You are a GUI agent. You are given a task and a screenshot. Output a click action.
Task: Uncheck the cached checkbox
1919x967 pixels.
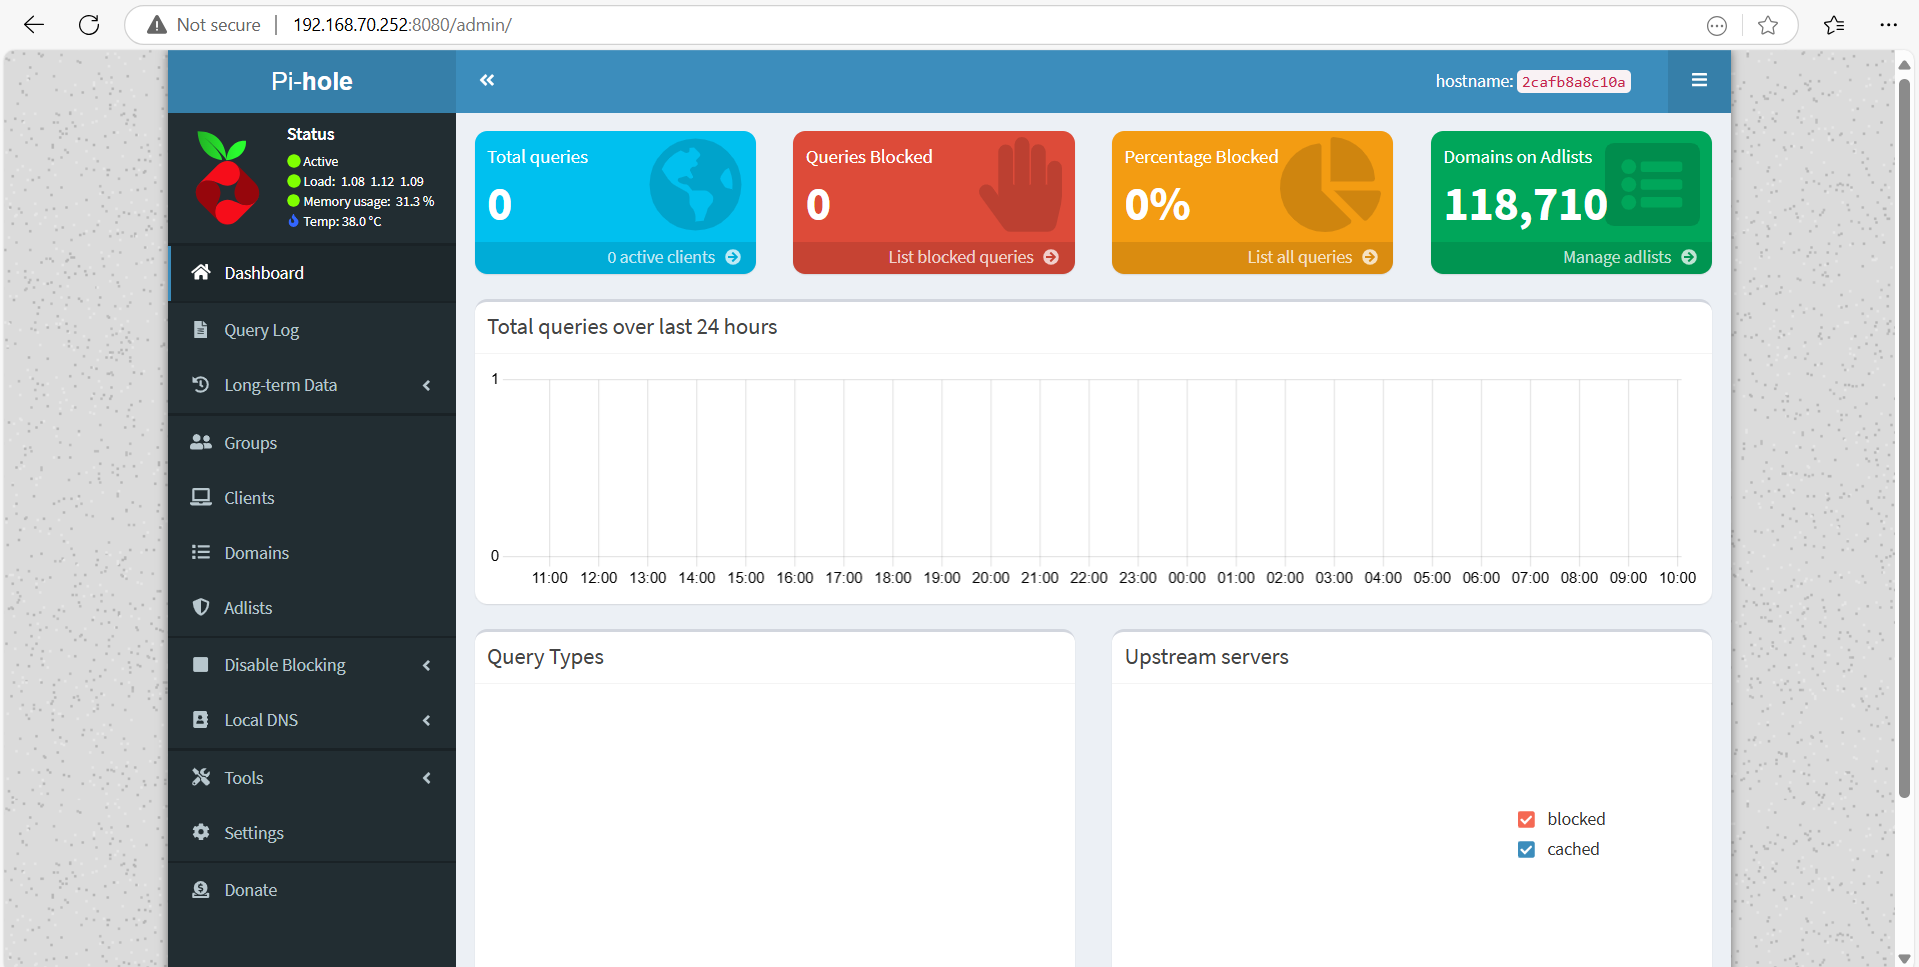(1526, 850)
